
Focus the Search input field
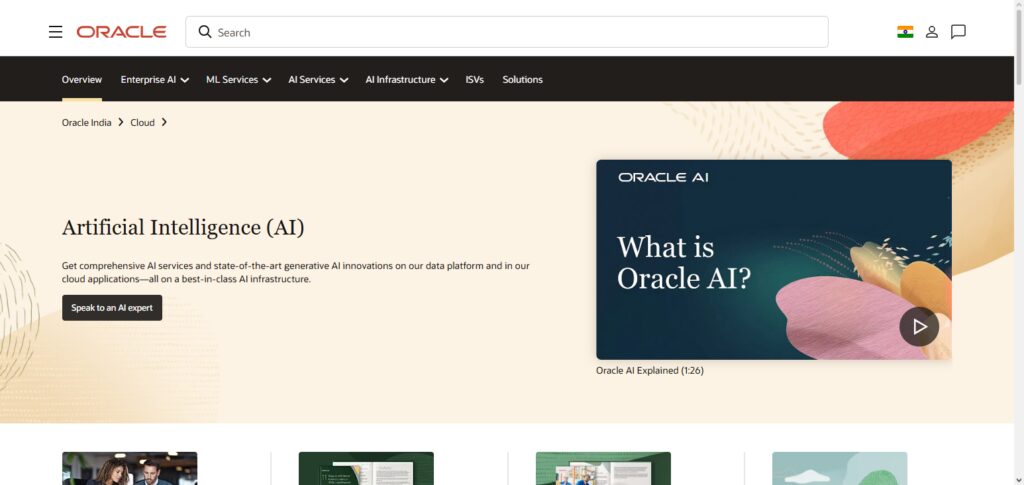507,32
